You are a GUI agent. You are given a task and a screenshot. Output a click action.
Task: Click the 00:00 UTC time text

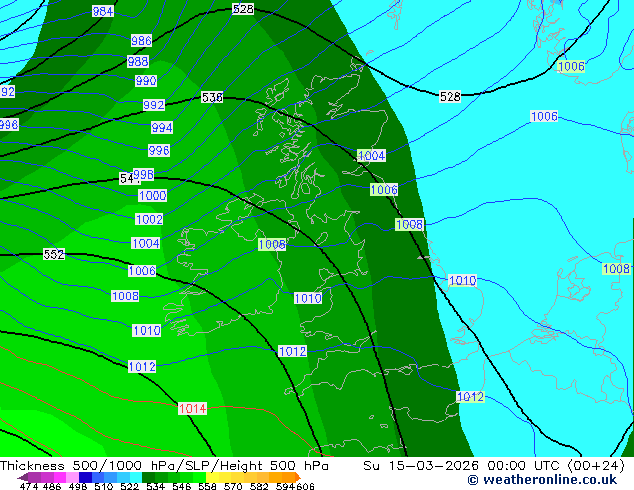(x=524, y=466)
